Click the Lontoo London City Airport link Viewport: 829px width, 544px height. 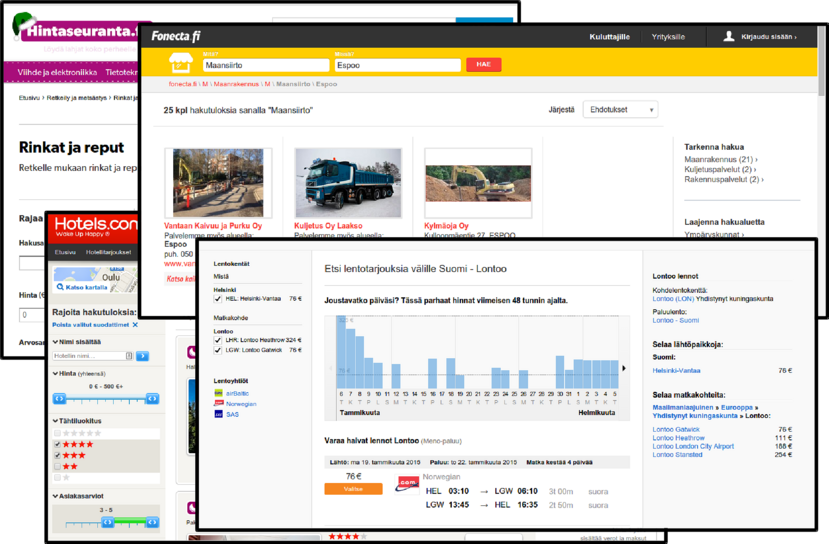(x=693, y=446)
